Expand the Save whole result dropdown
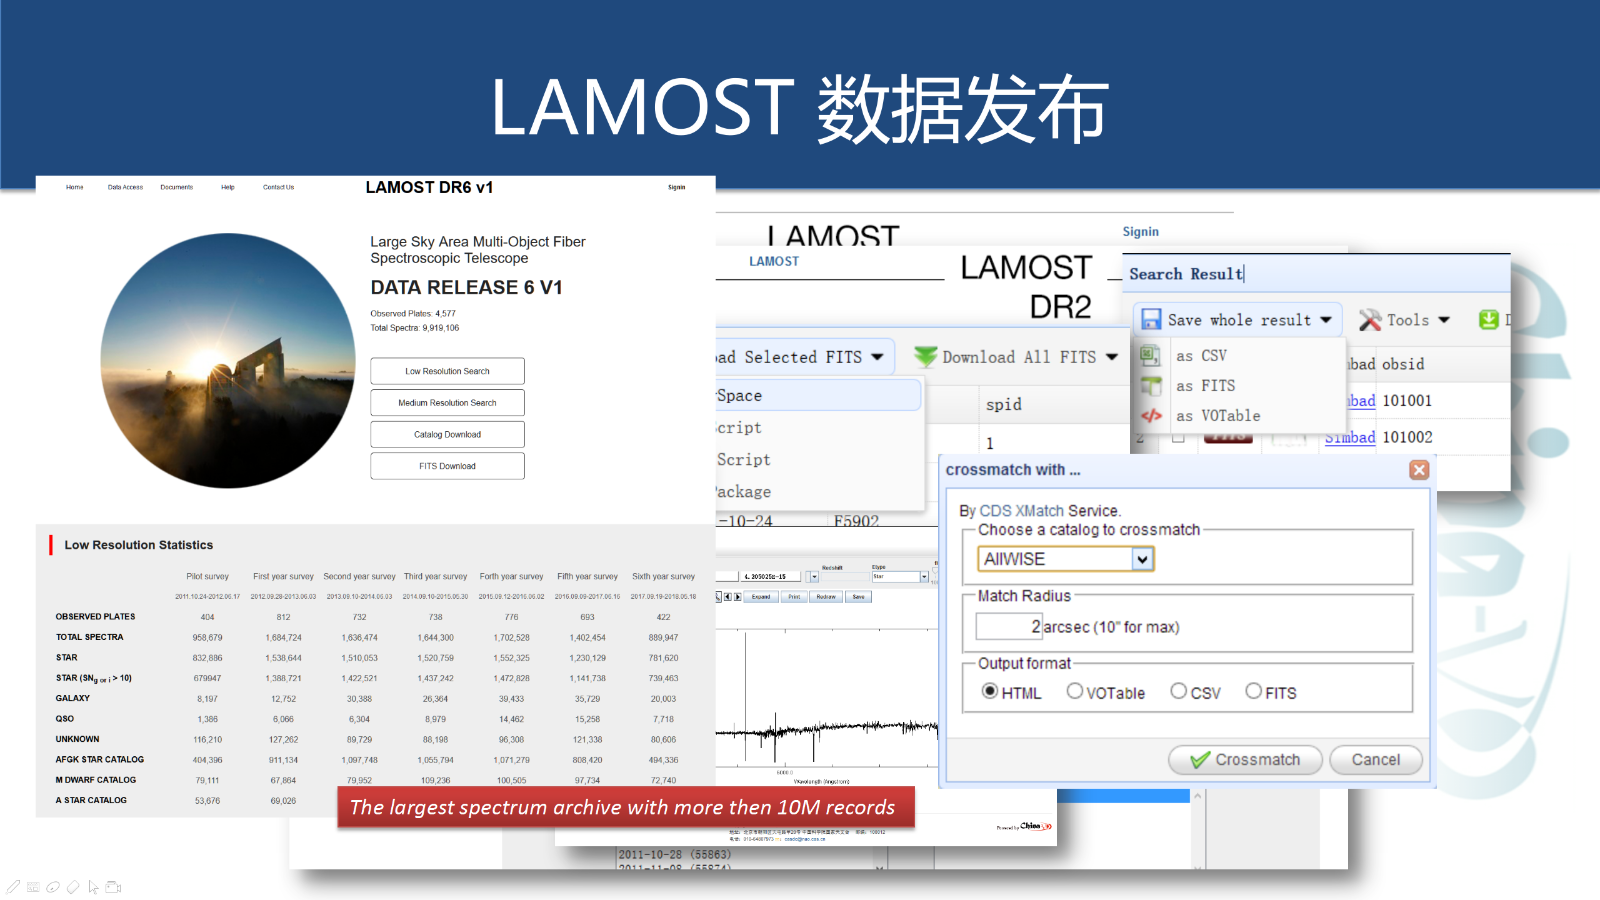1600x900 pixels. coord(1326,320)
